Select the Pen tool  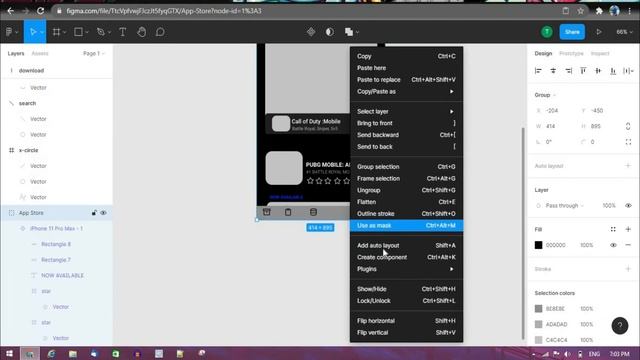(100, 32)
